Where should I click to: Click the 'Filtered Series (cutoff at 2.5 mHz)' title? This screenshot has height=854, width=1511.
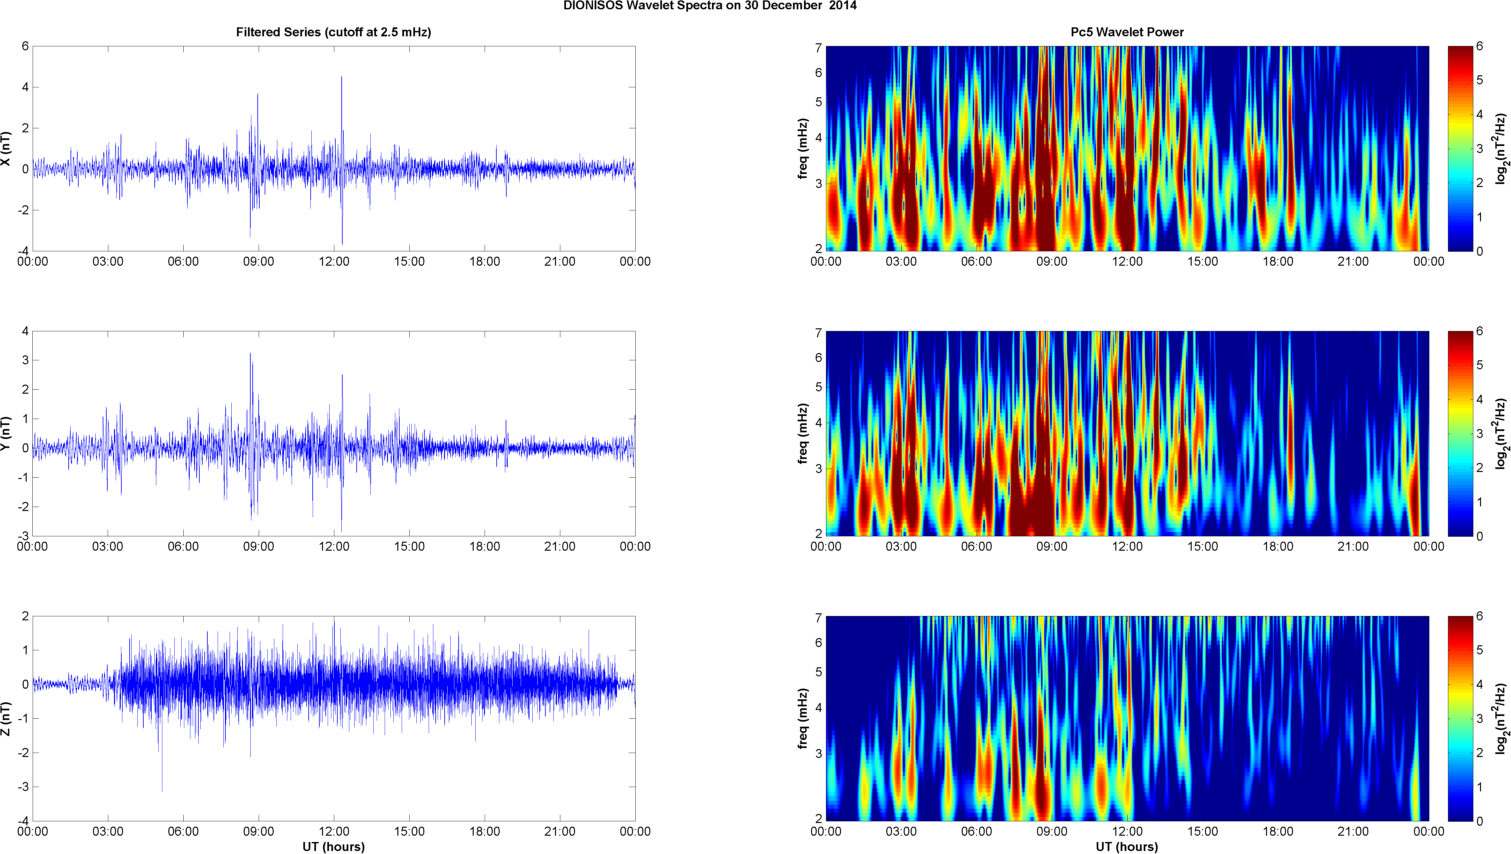(334, 32)
